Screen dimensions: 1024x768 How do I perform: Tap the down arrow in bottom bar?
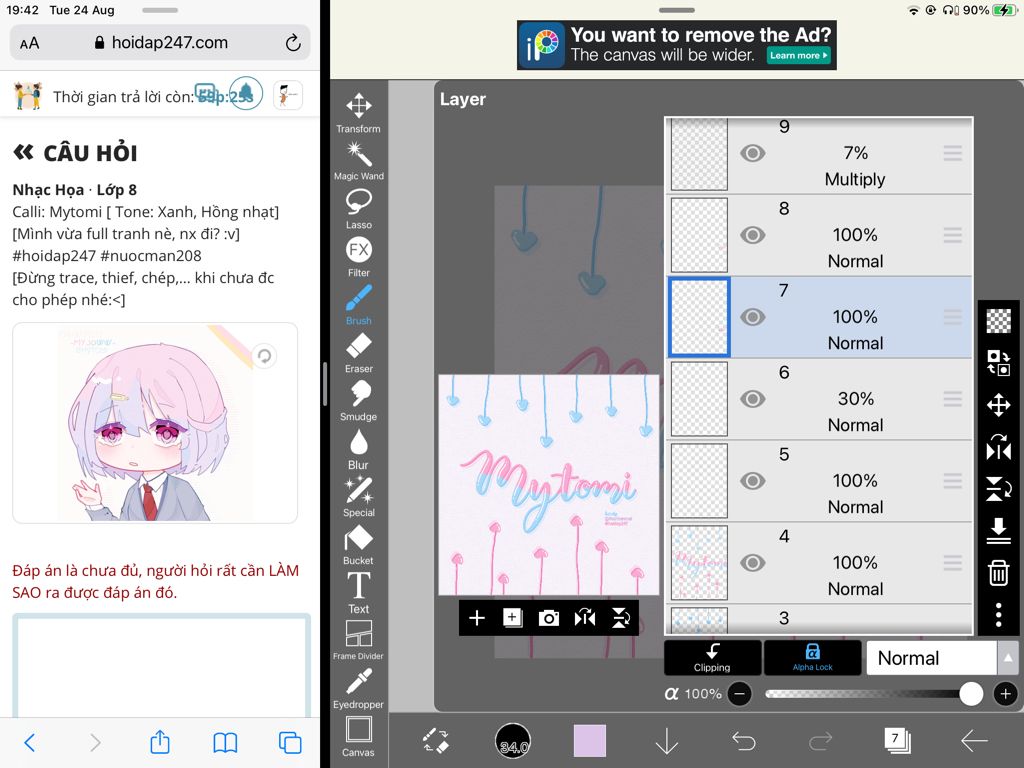point(667,741)
